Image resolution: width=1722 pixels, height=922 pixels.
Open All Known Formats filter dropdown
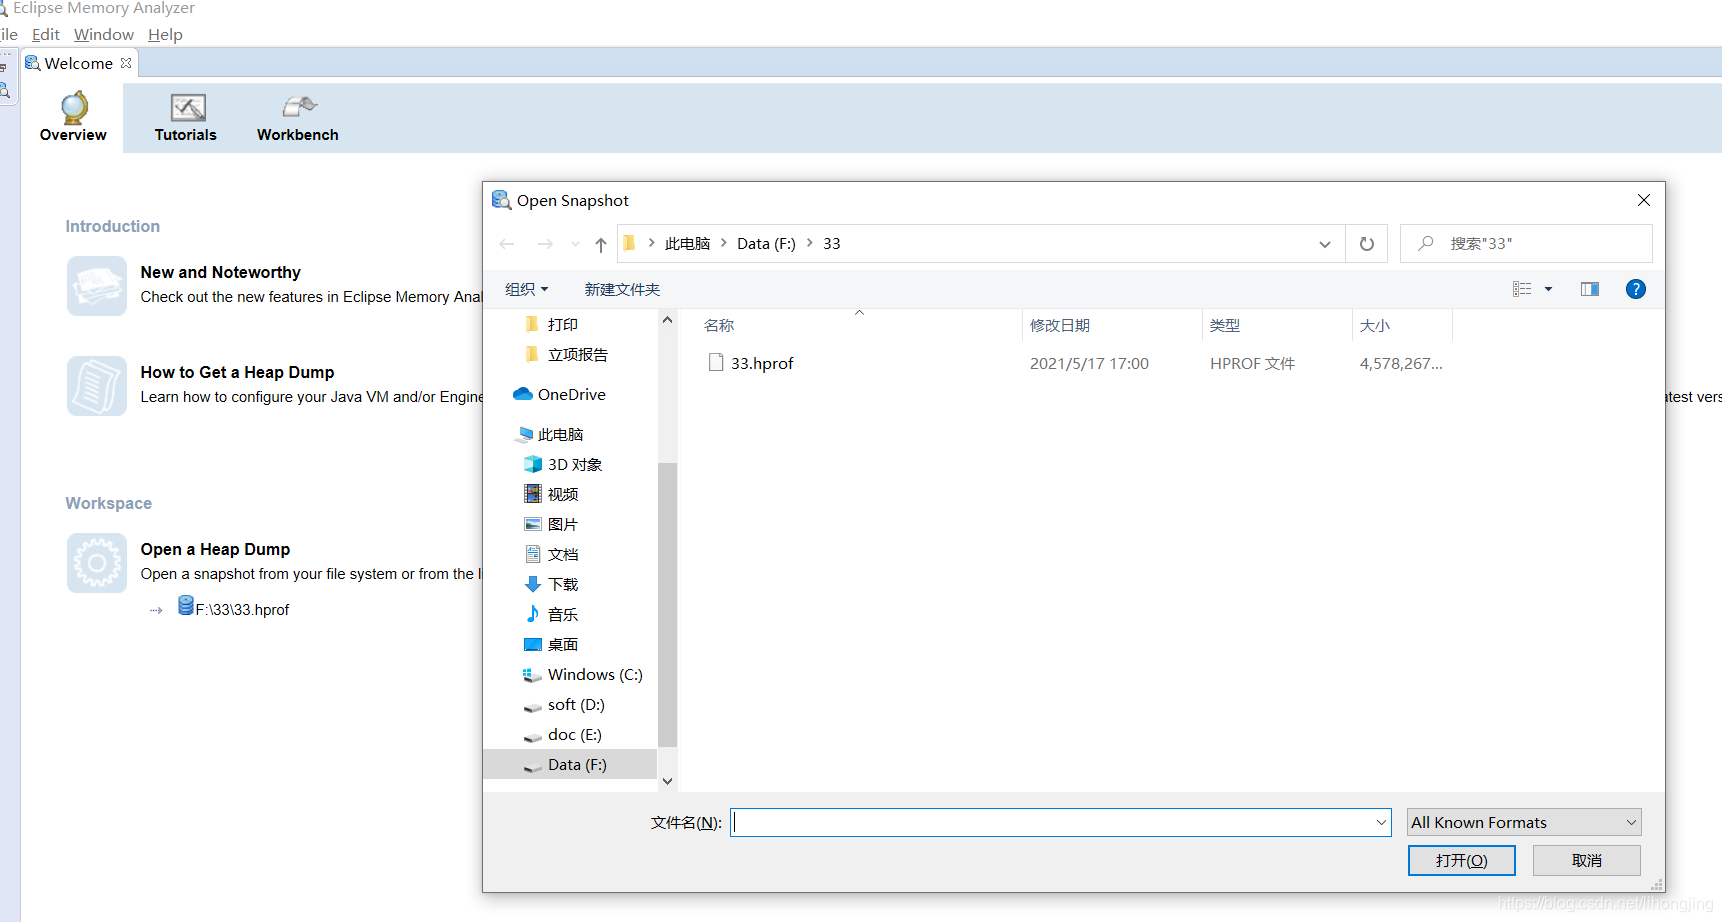coord(1524,822)
